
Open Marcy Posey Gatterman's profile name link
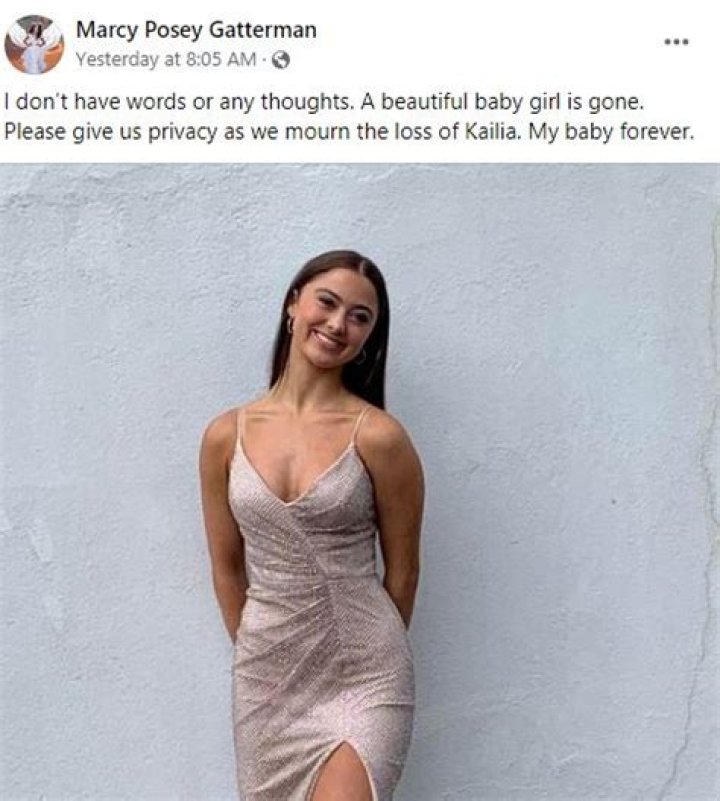(196, 30)
